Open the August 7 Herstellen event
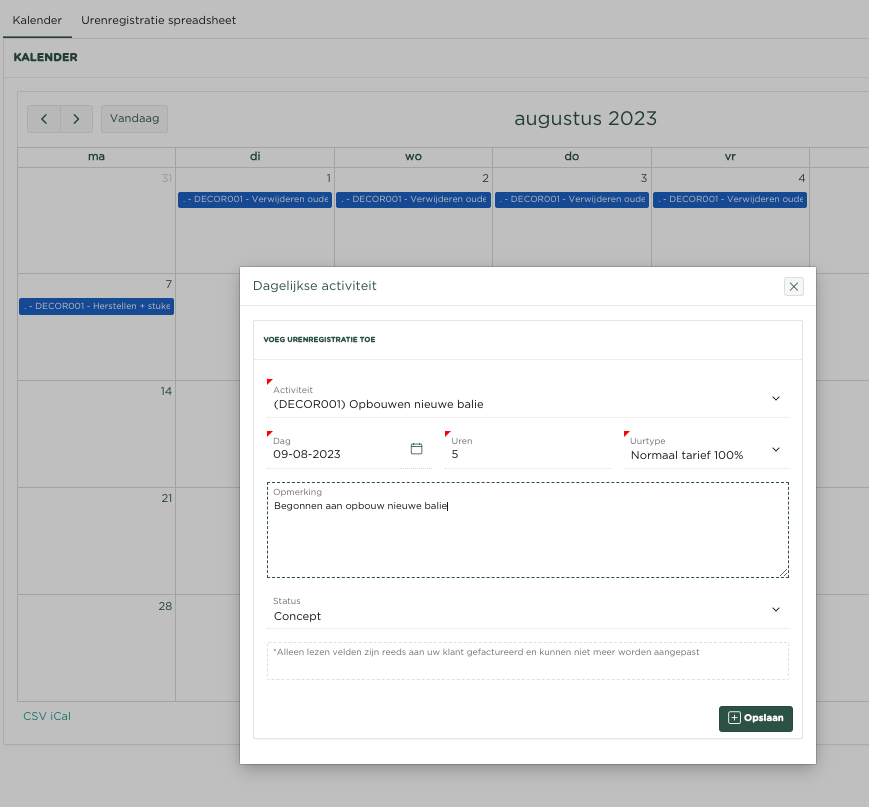 tap(96, 307)
